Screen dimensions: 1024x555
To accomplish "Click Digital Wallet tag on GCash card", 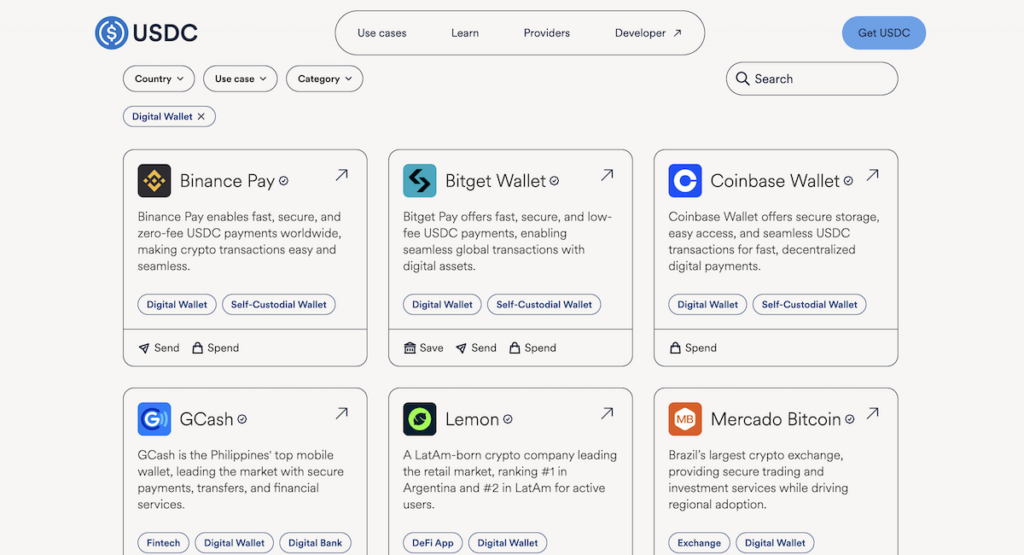I will [234, 543].
